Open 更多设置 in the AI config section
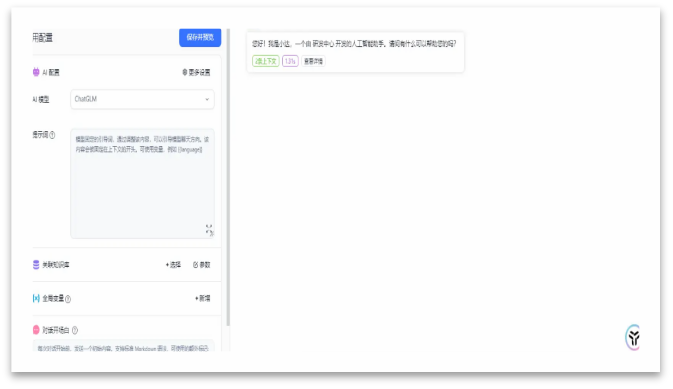 (196, 72)
